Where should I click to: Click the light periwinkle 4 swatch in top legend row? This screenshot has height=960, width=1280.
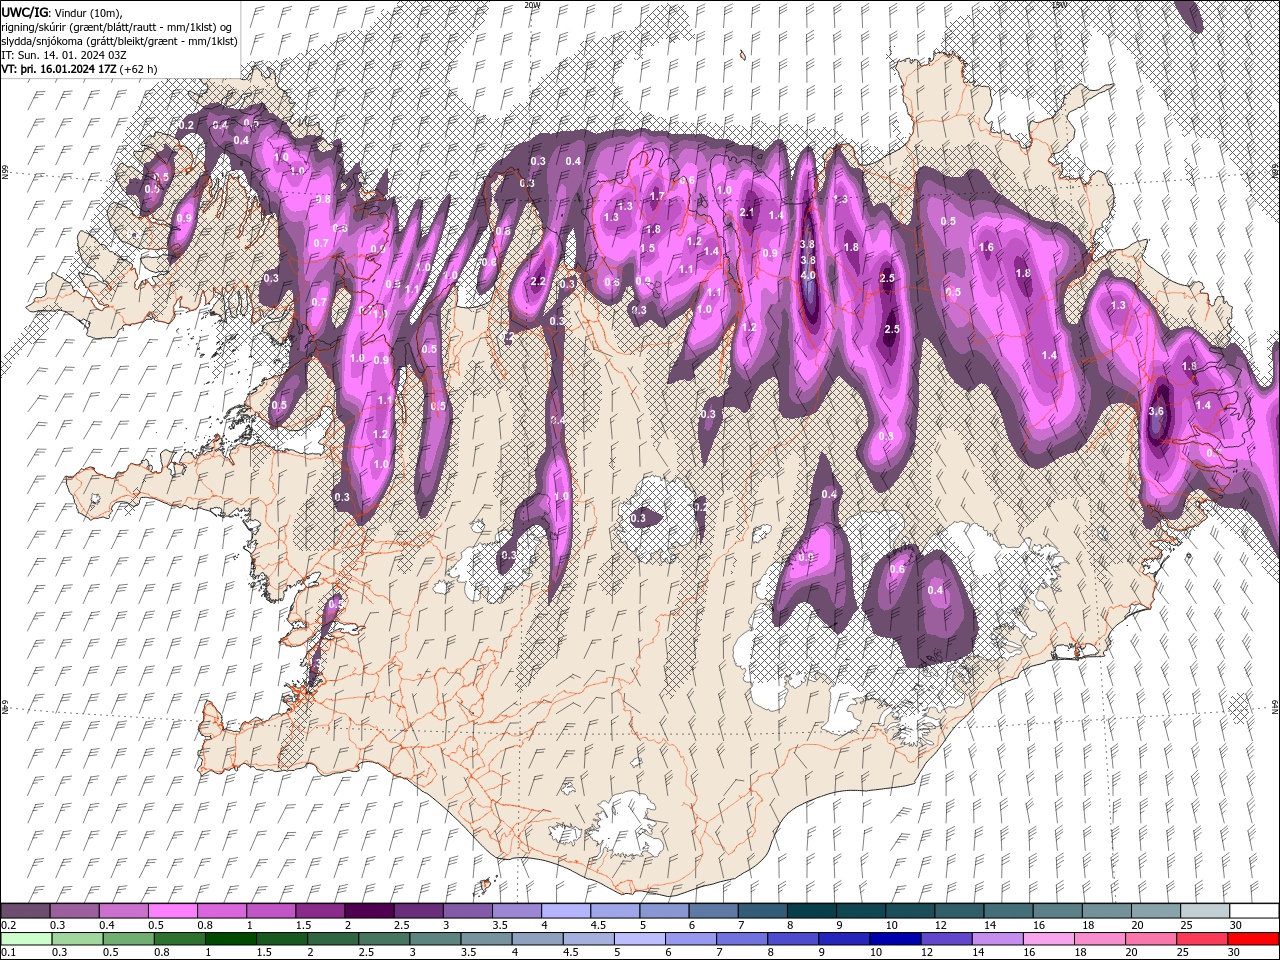coord(565,911)
